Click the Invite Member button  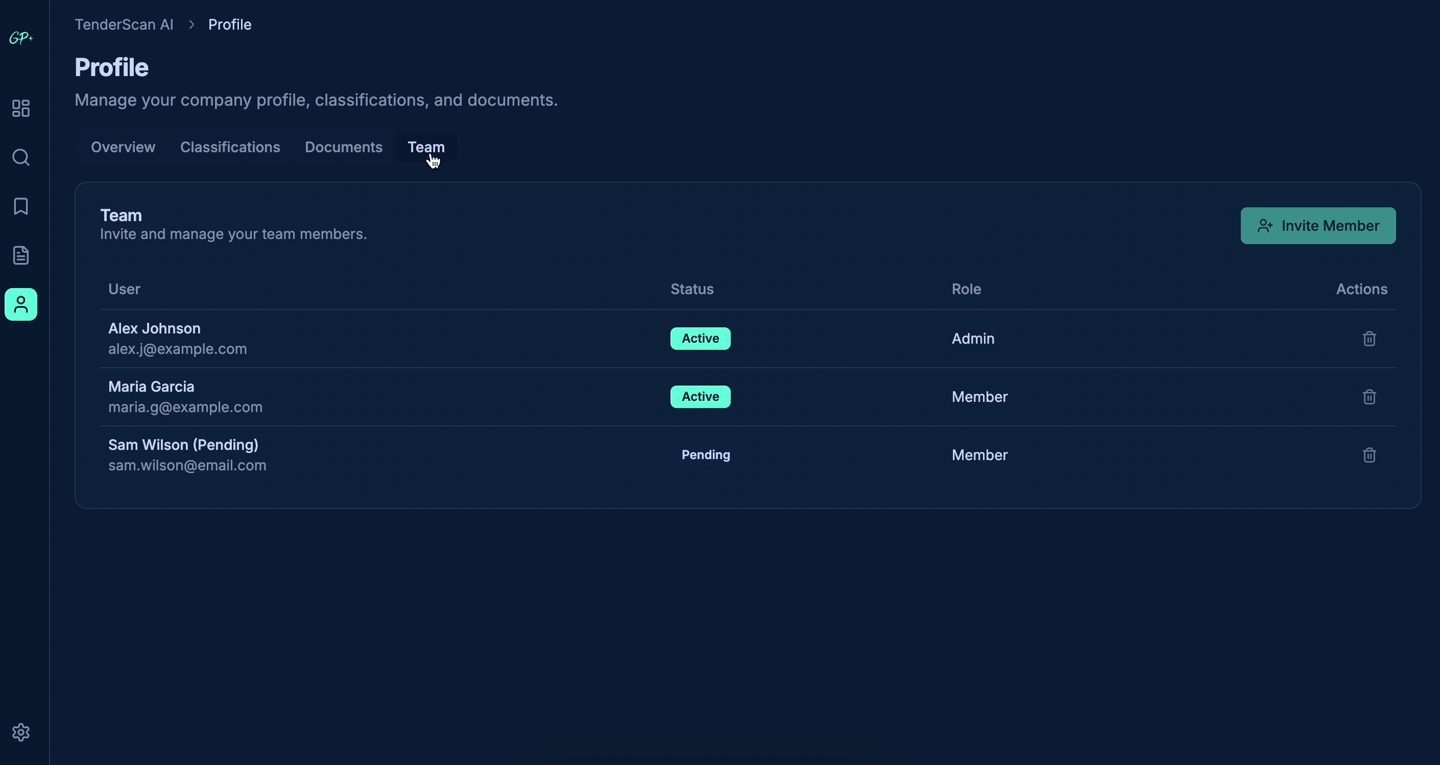coord(1318,226)
